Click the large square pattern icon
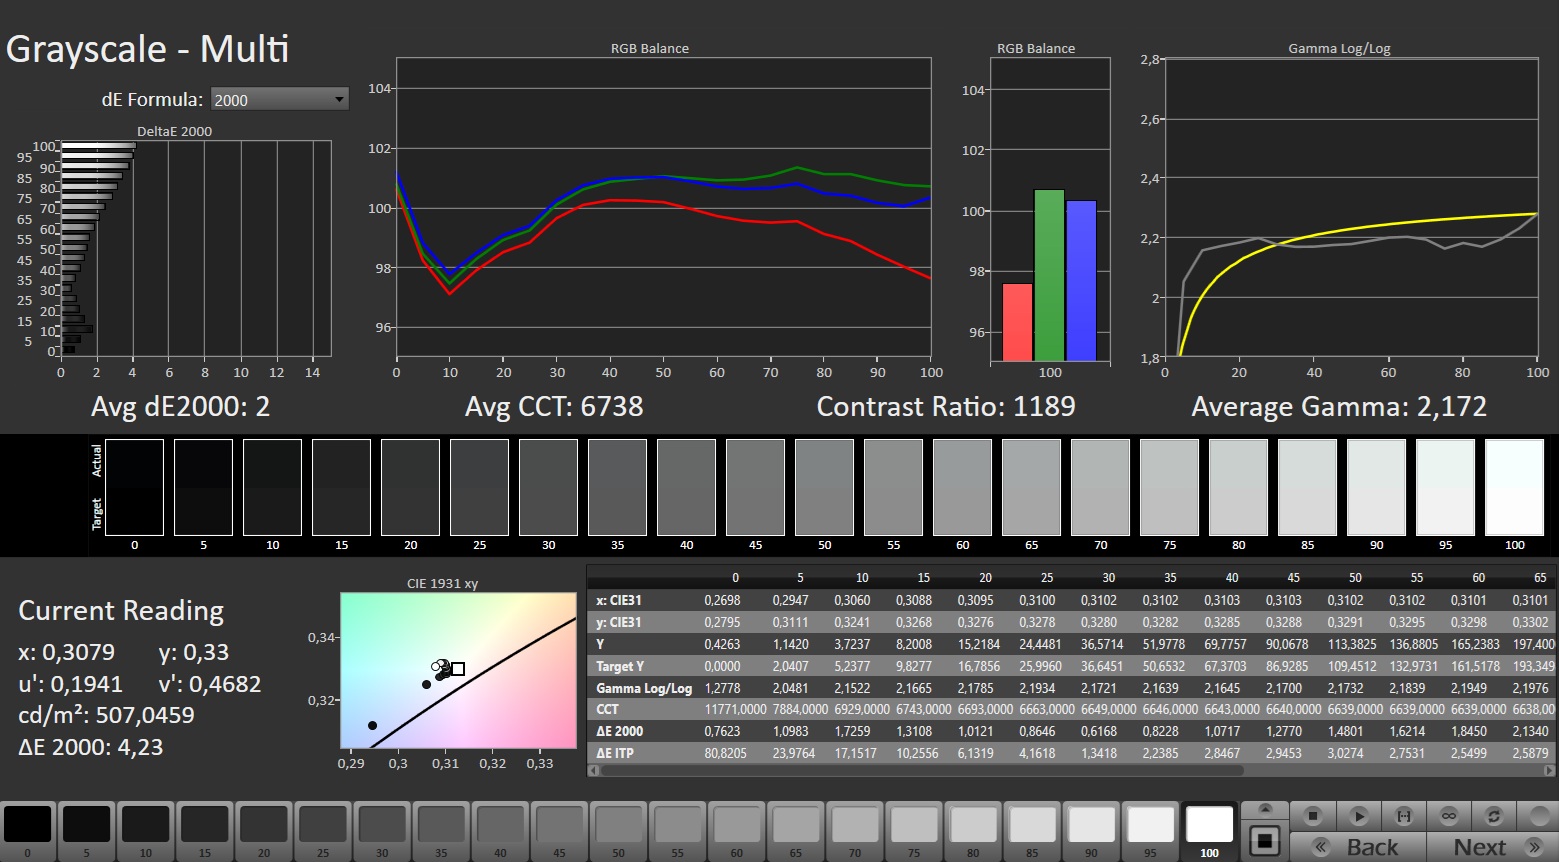 1265,840
